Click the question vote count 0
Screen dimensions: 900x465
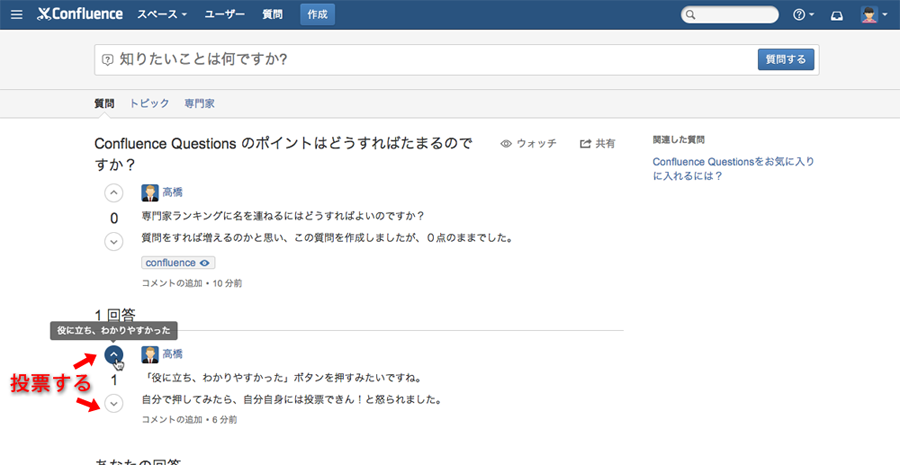pyautogui.click(x=114, y=219)
